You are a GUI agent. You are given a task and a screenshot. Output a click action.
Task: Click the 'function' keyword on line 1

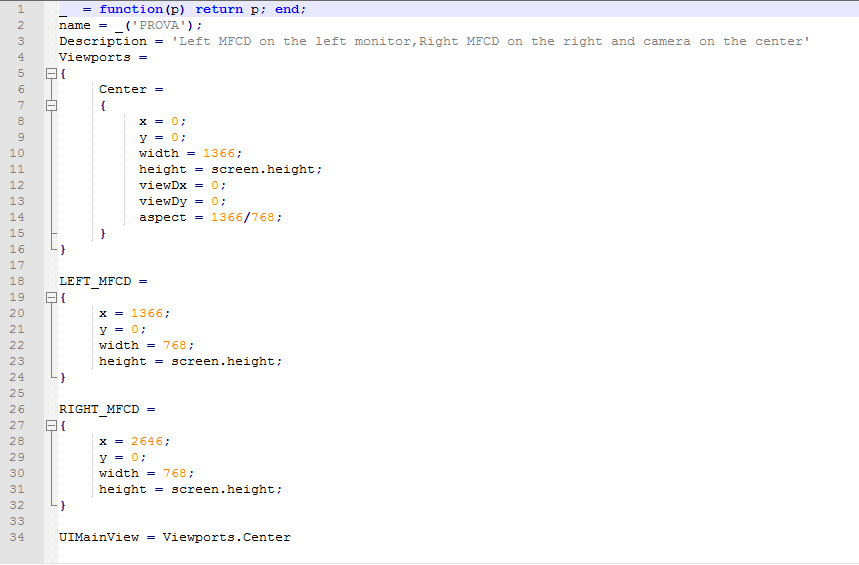(x=131, y=9)
